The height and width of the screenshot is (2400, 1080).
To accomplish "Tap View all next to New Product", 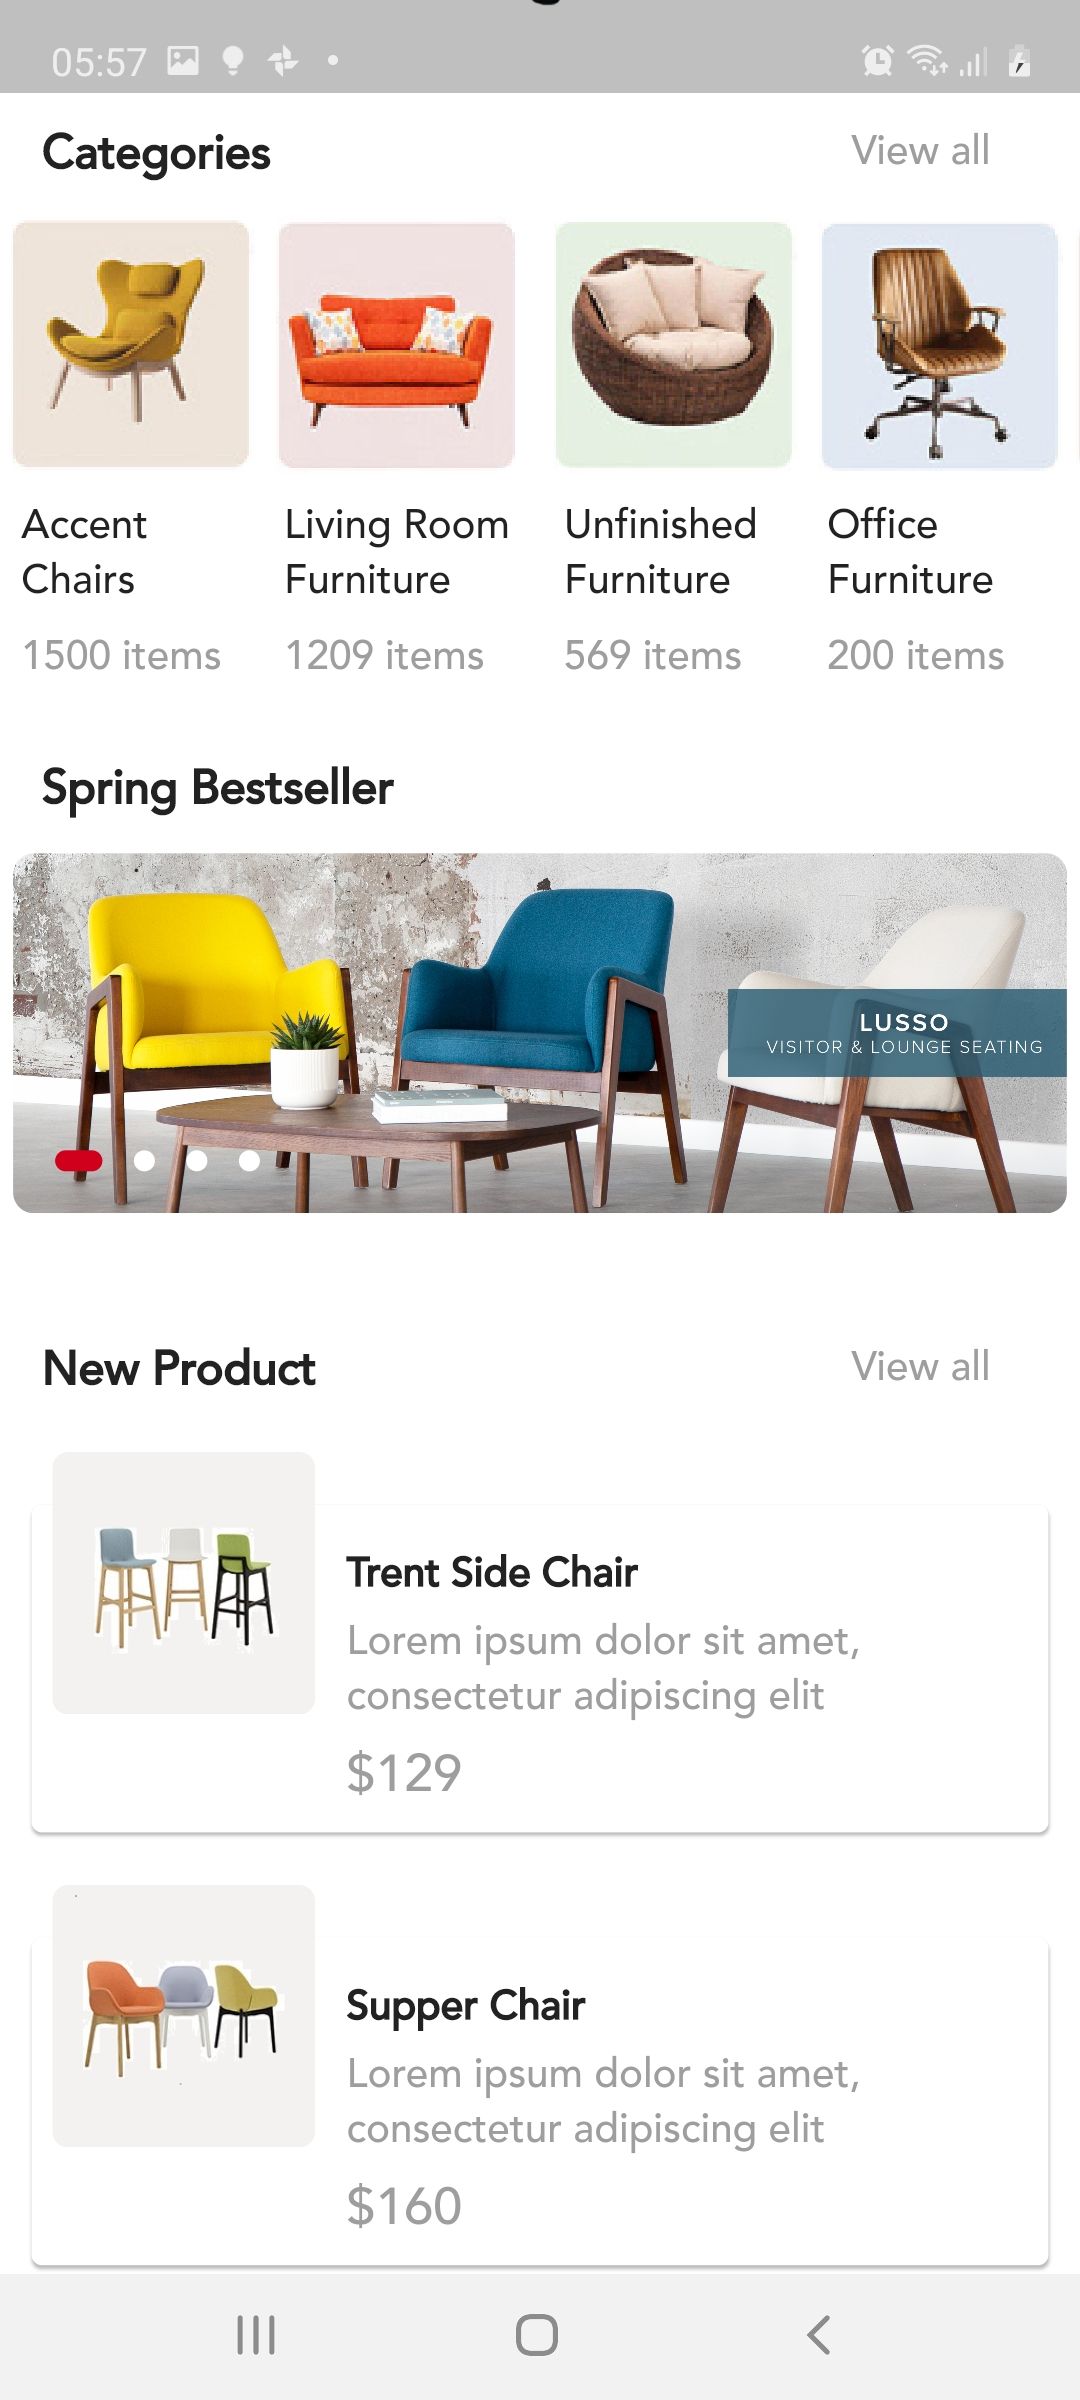I will pyautogui.click(x=920, y=1366).
